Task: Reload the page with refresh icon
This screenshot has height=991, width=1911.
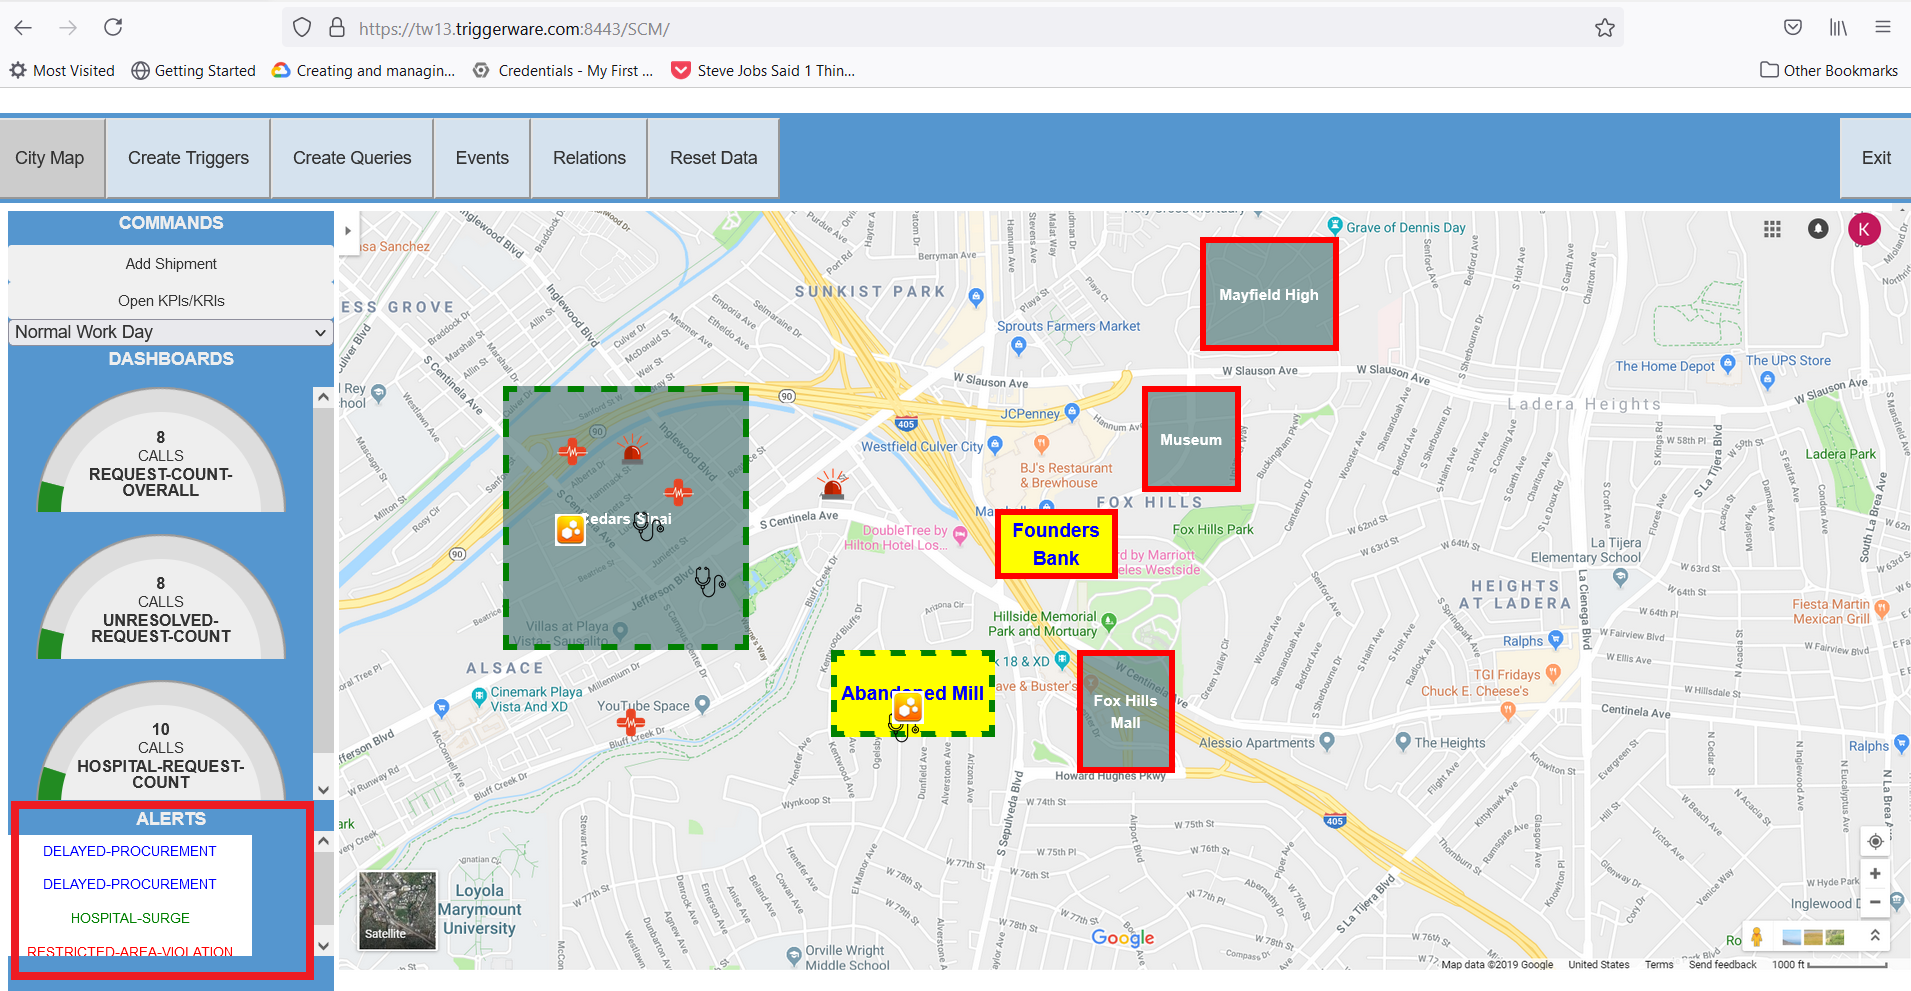Action: (113, 28)
